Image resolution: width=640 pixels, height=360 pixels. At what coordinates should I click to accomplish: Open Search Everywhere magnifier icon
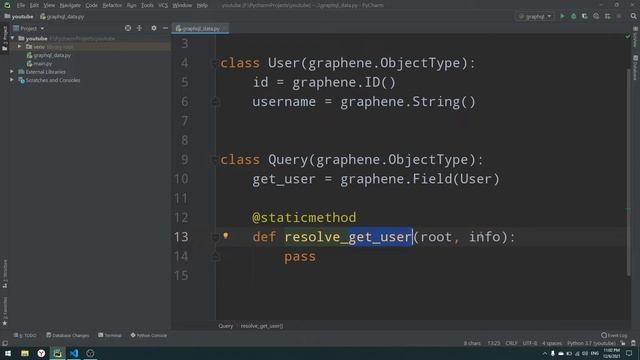[x=633, y=16]
